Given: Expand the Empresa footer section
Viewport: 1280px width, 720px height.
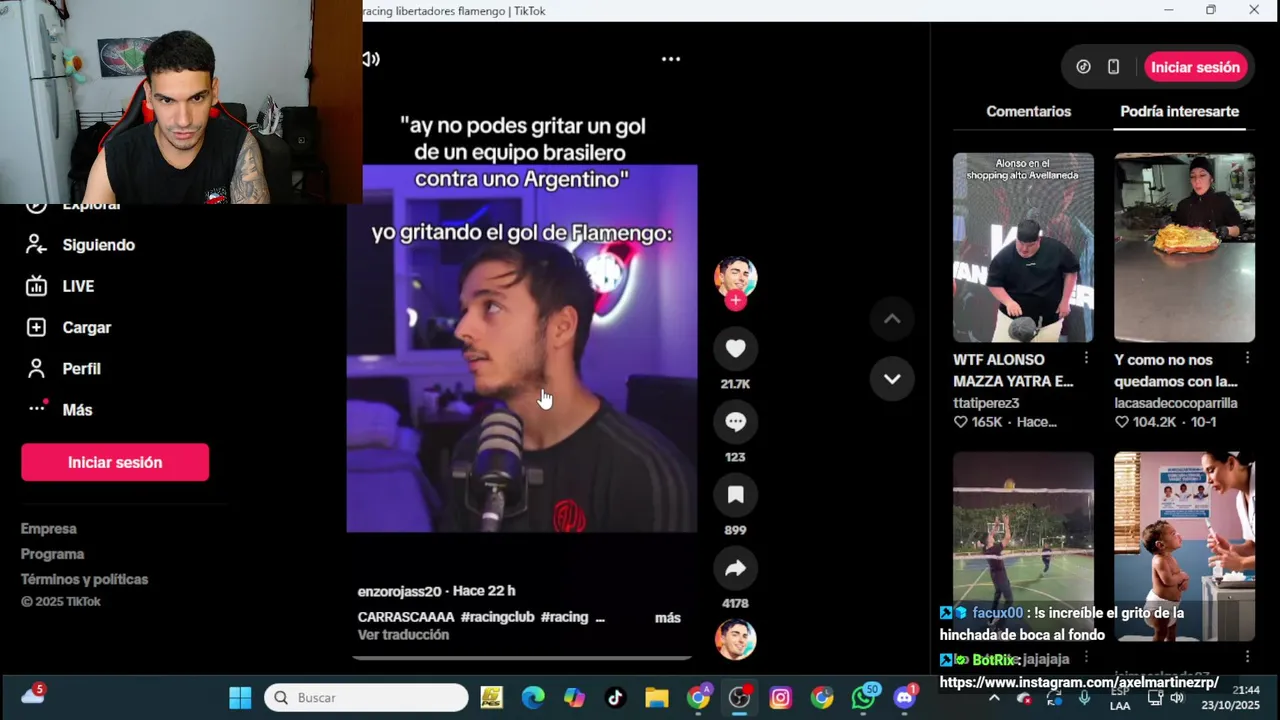Looking at the screenshot, I should point(49,528).
